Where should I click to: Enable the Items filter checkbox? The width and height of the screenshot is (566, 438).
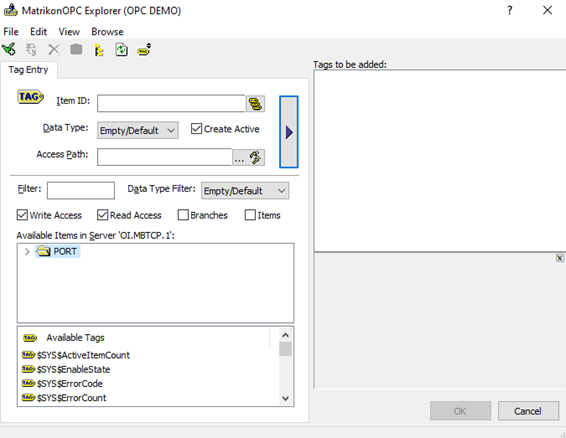pyautogui.click(x=250, y=215)
